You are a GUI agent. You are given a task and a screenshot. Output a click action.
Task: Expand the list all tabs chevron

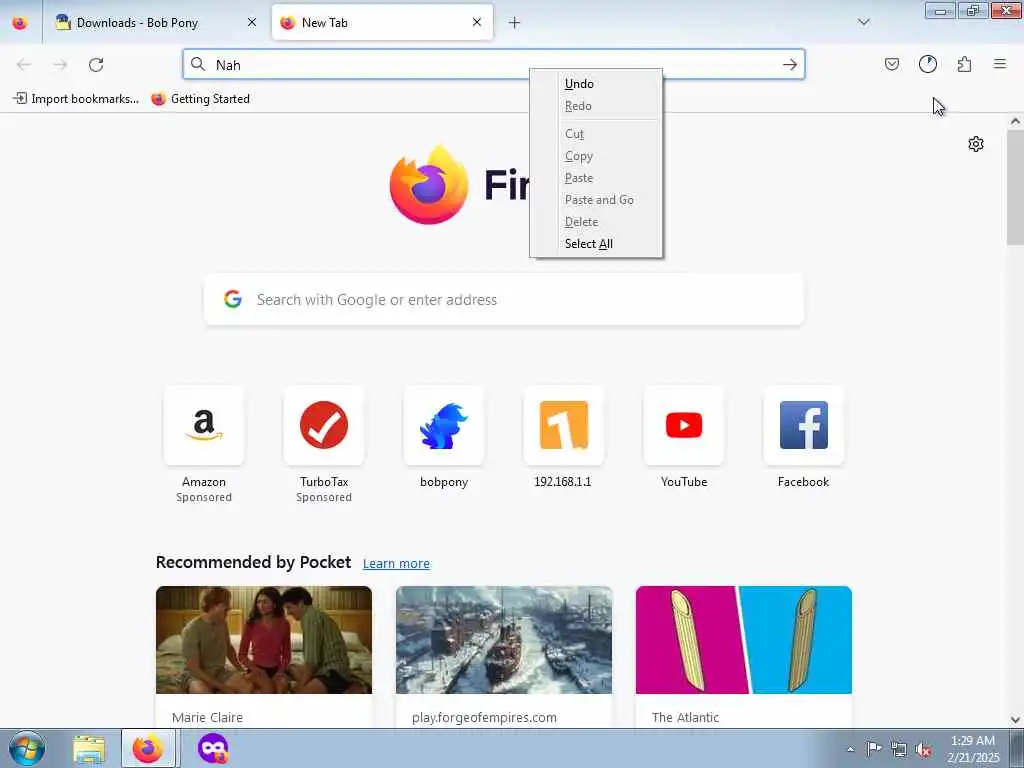pyautogui.click(x=863, y=22)
